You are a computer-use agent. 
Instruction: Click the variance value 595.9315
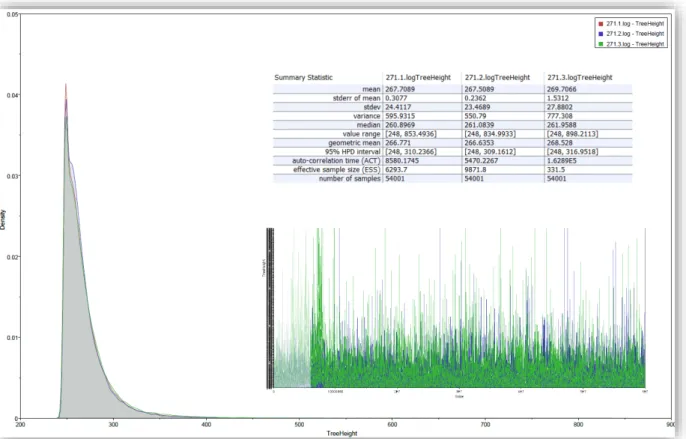pyautogui.click(x=400, y=116)
